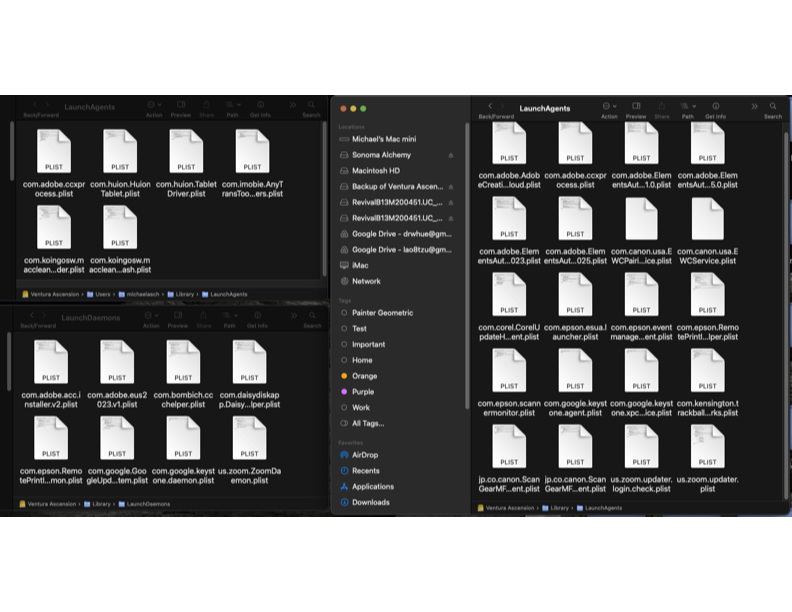Click michaelasch in top-left path bar
Viewport: 792px width, 612px height.
(138, 294)
